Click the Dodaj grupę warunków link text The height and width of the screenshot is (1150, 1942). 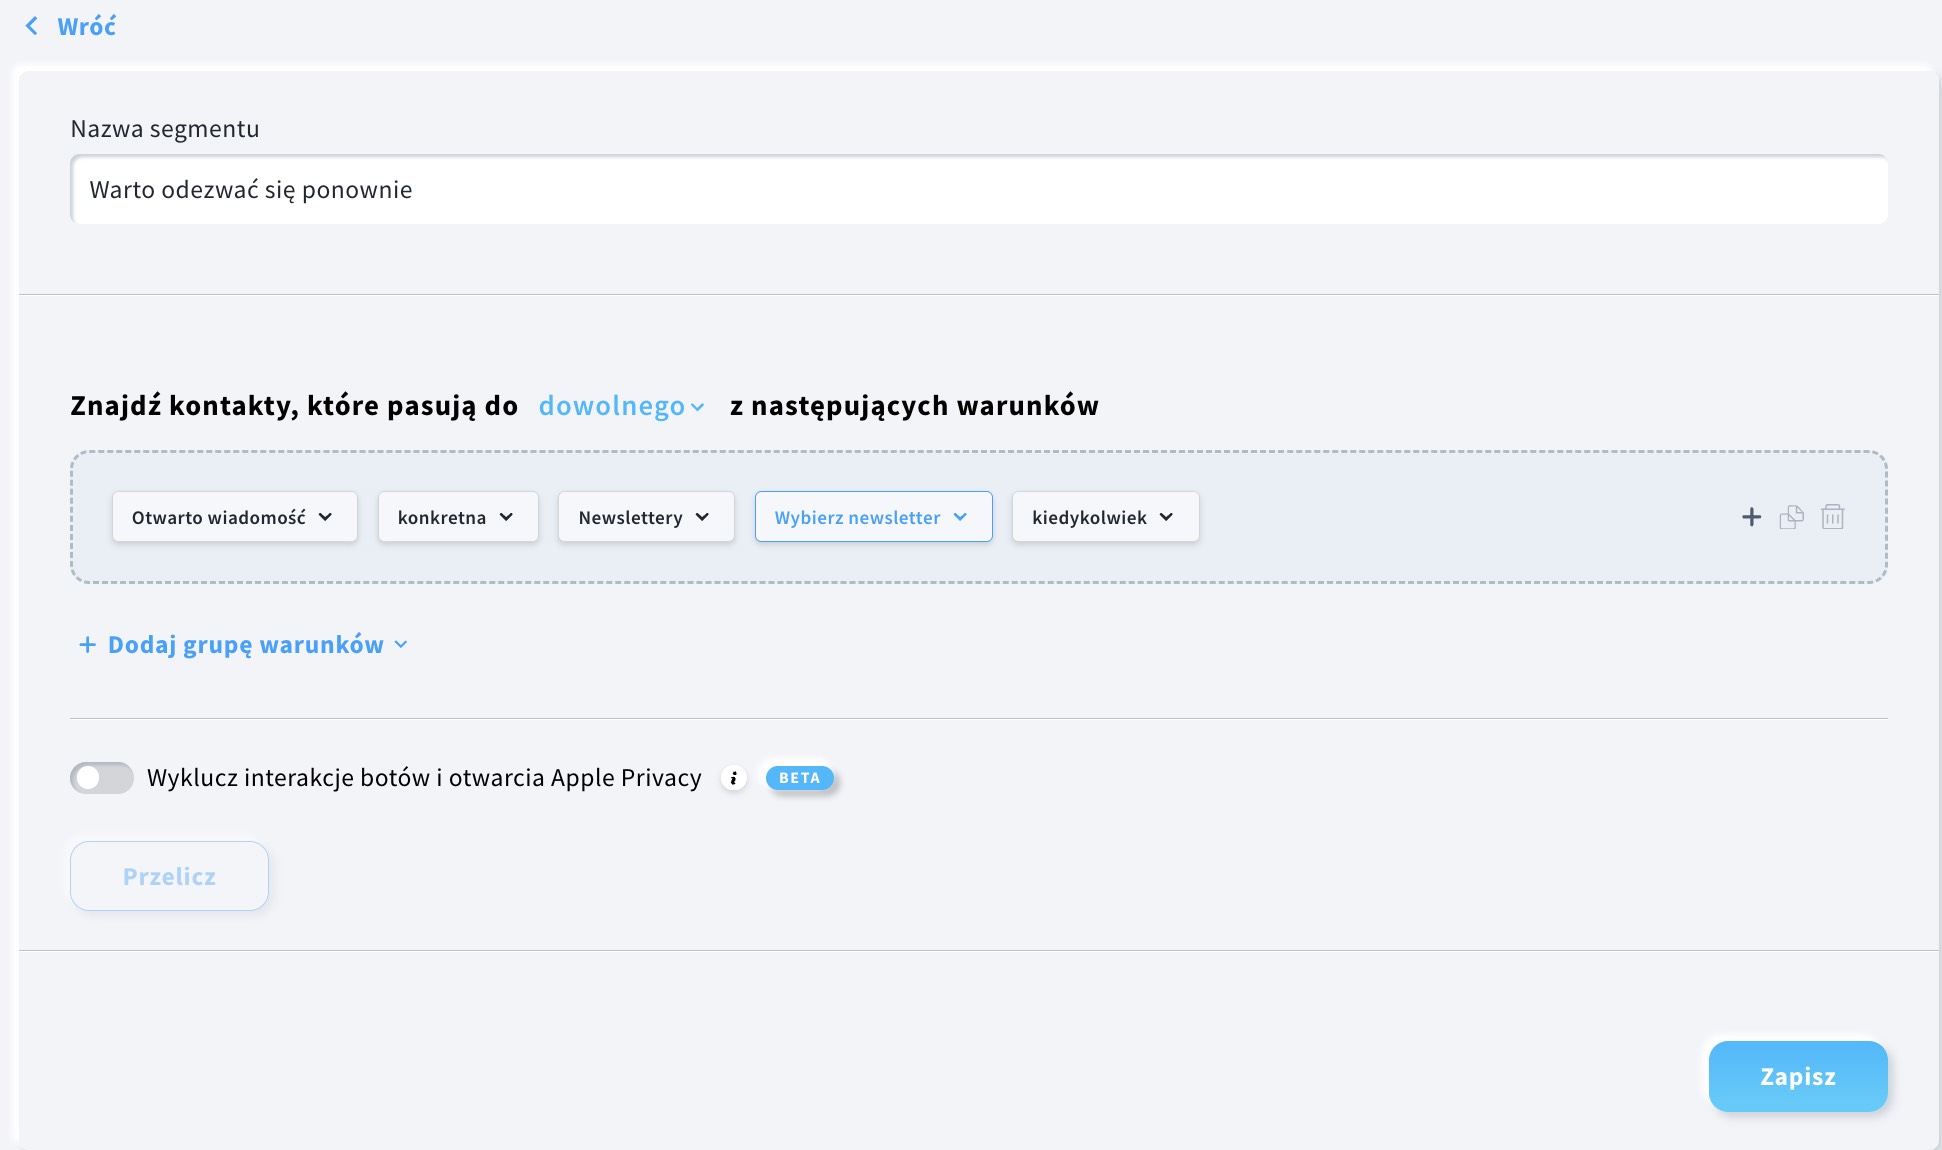coord(245,645)
